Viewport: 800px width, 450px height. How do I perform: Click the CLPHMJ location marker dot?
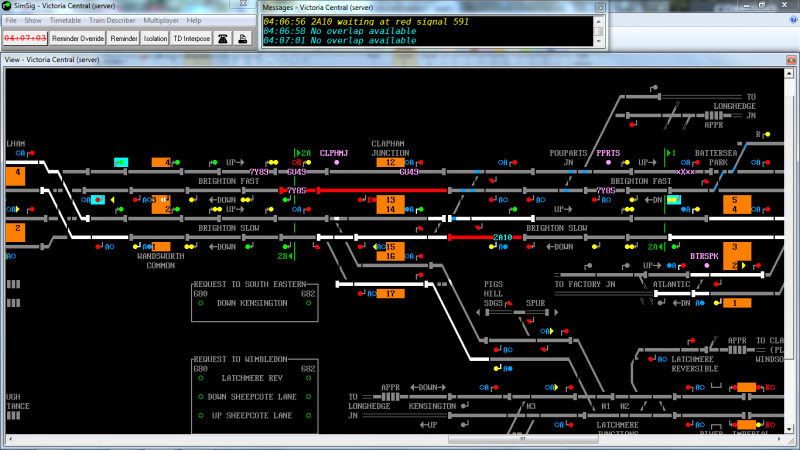click(x=336, y=162)
